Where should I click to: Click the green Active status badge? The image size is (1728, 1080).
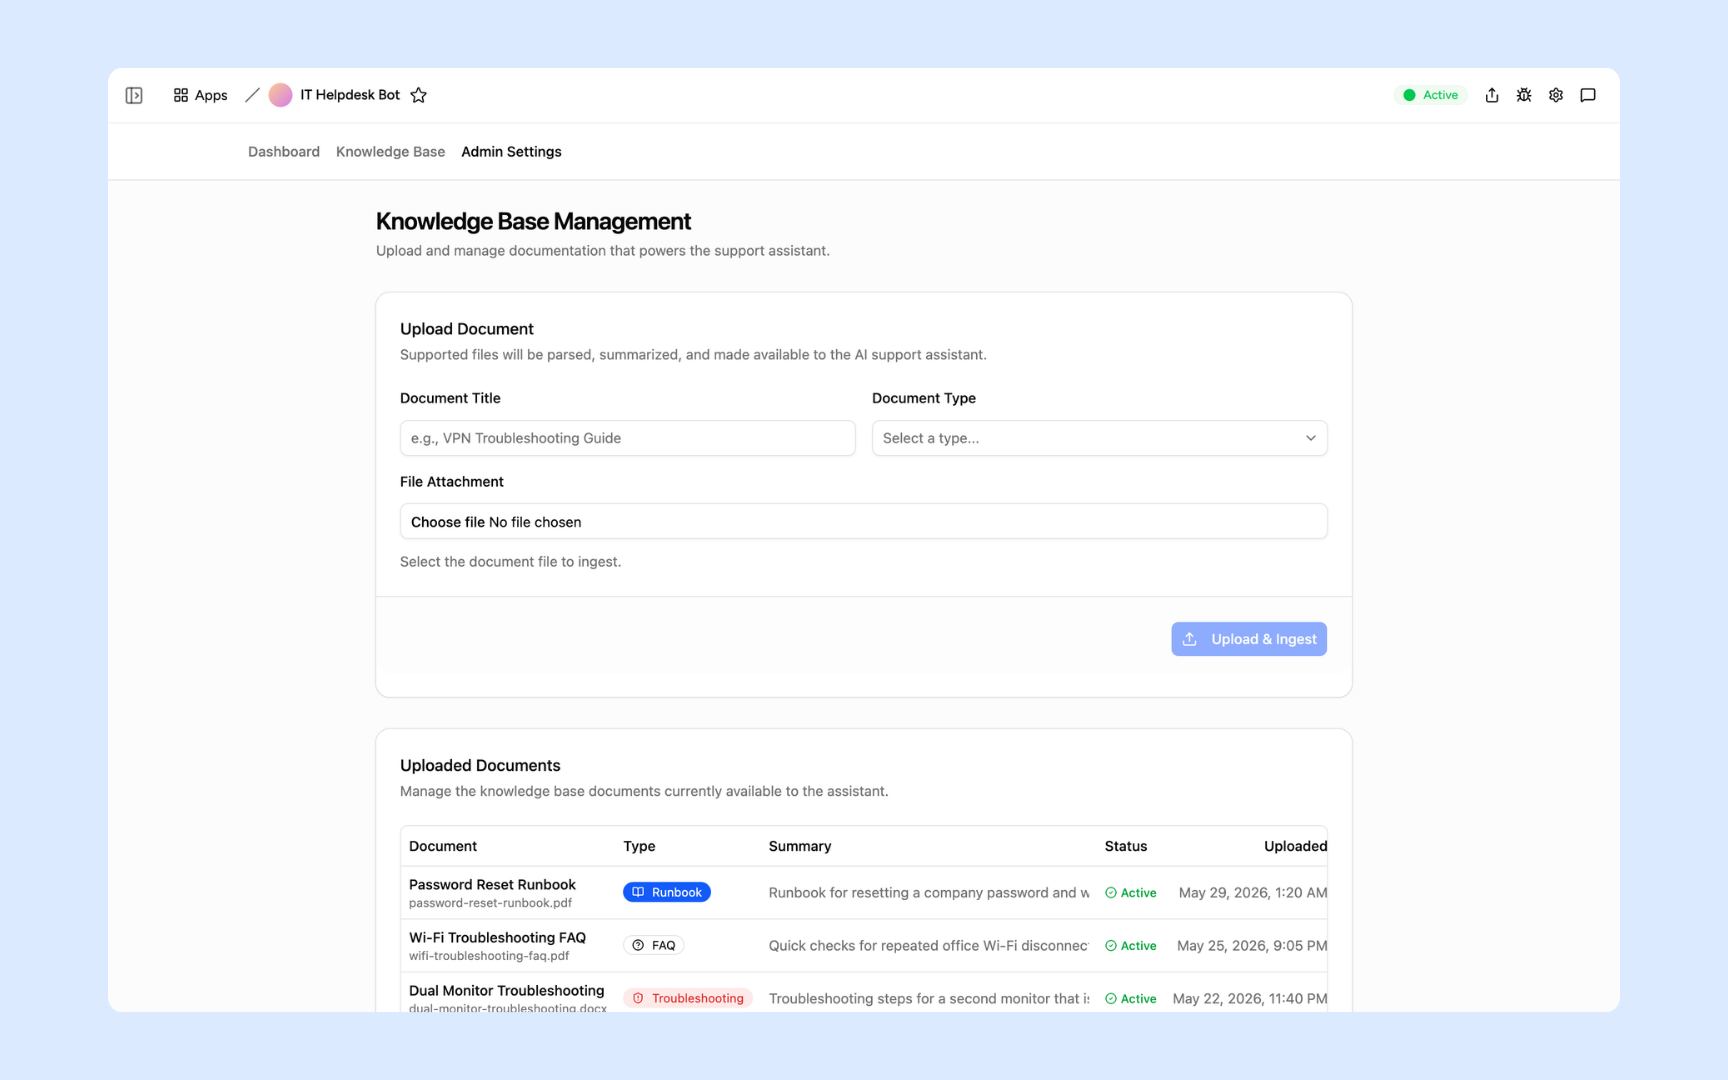(1431, 95)
